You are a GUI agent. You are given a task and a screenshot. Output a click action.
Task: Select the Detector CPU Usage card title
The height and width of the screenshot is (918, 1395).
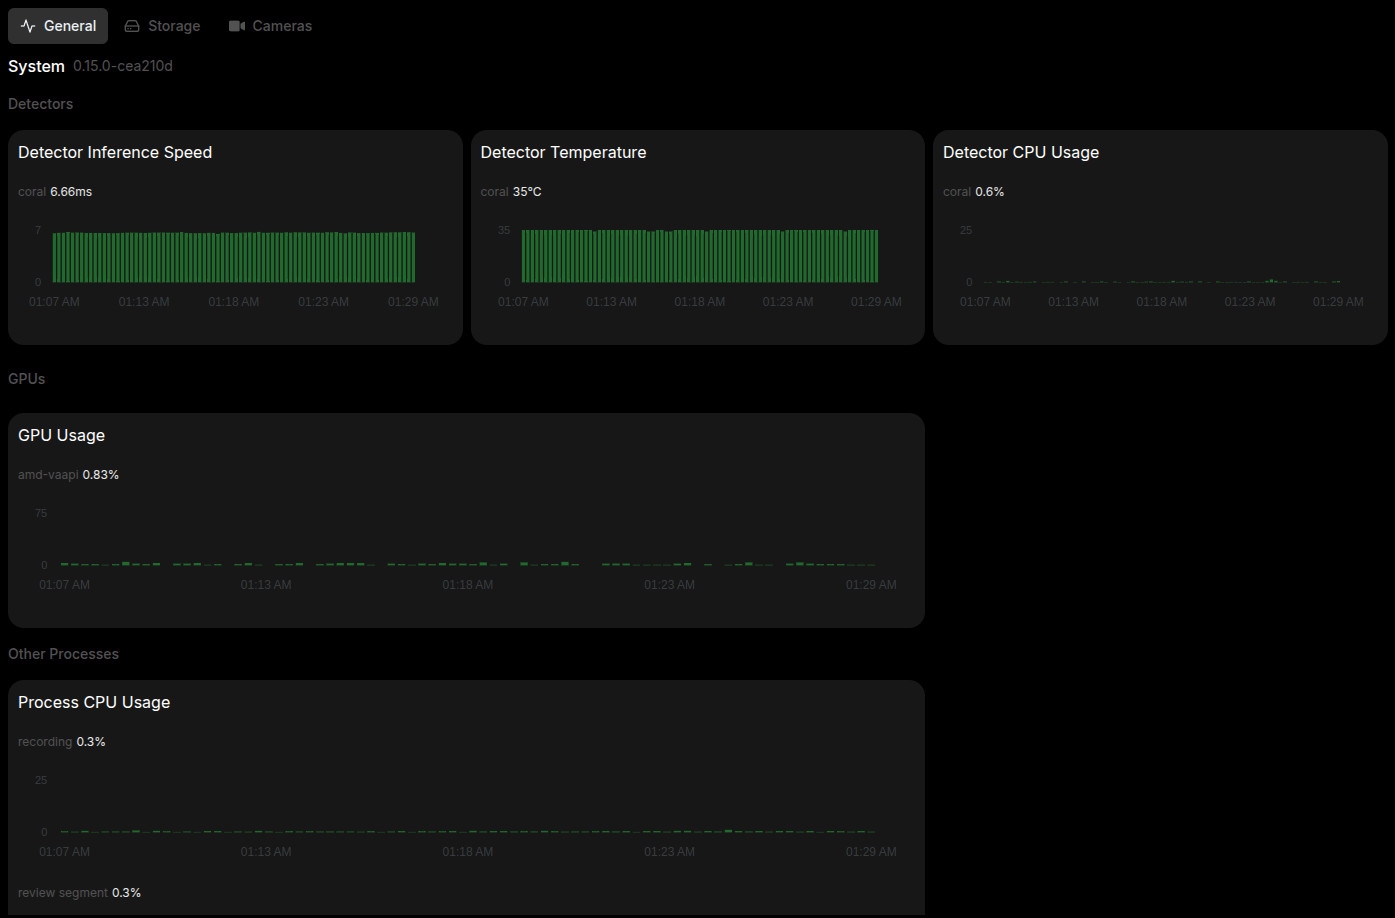1020,152
